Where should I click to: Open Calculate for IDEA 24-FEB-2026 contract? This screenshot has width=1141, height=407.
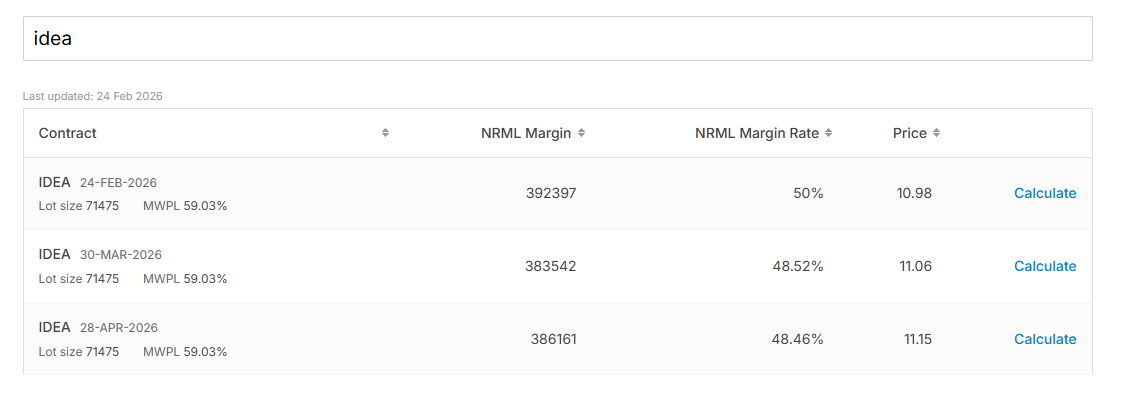pyautogui.click(x=1045, y=193)
